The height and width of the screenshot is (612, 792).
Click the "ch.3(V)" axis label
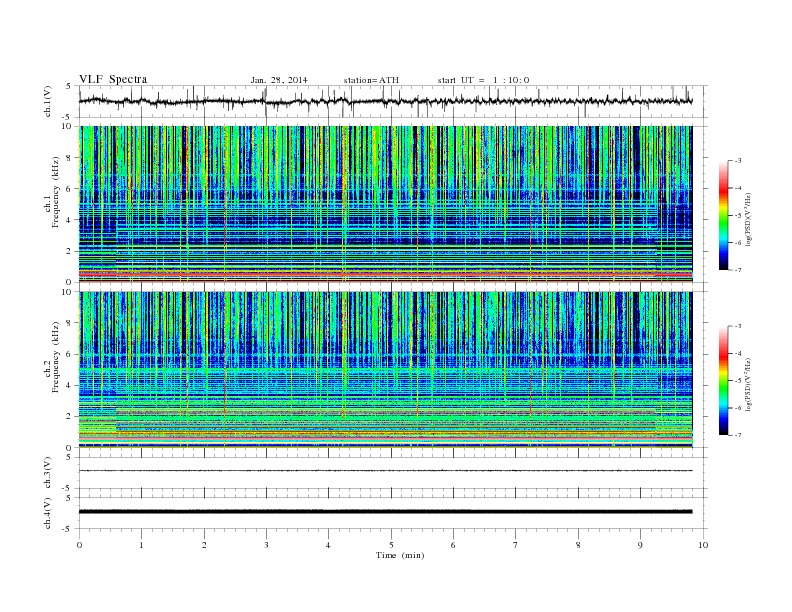[48, 473]
